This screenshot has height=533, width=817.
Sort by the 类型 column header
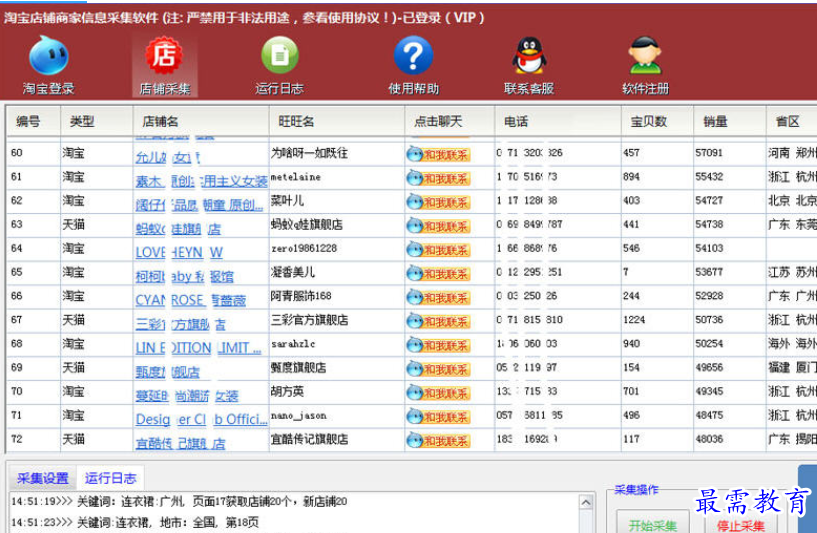pos(97,122)
